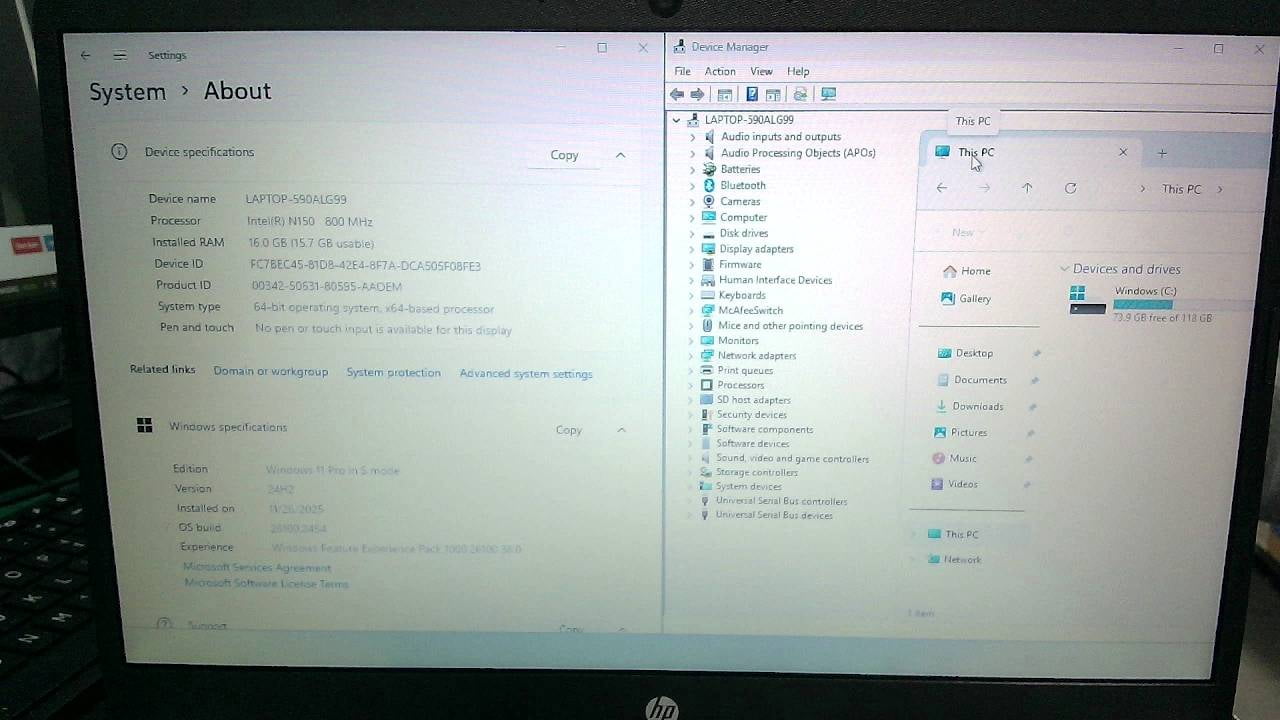The width and height of the screenshot is (1280, 720).
Task: Click the back arrow in File Explorer
Action: click(x=941, y=188)
